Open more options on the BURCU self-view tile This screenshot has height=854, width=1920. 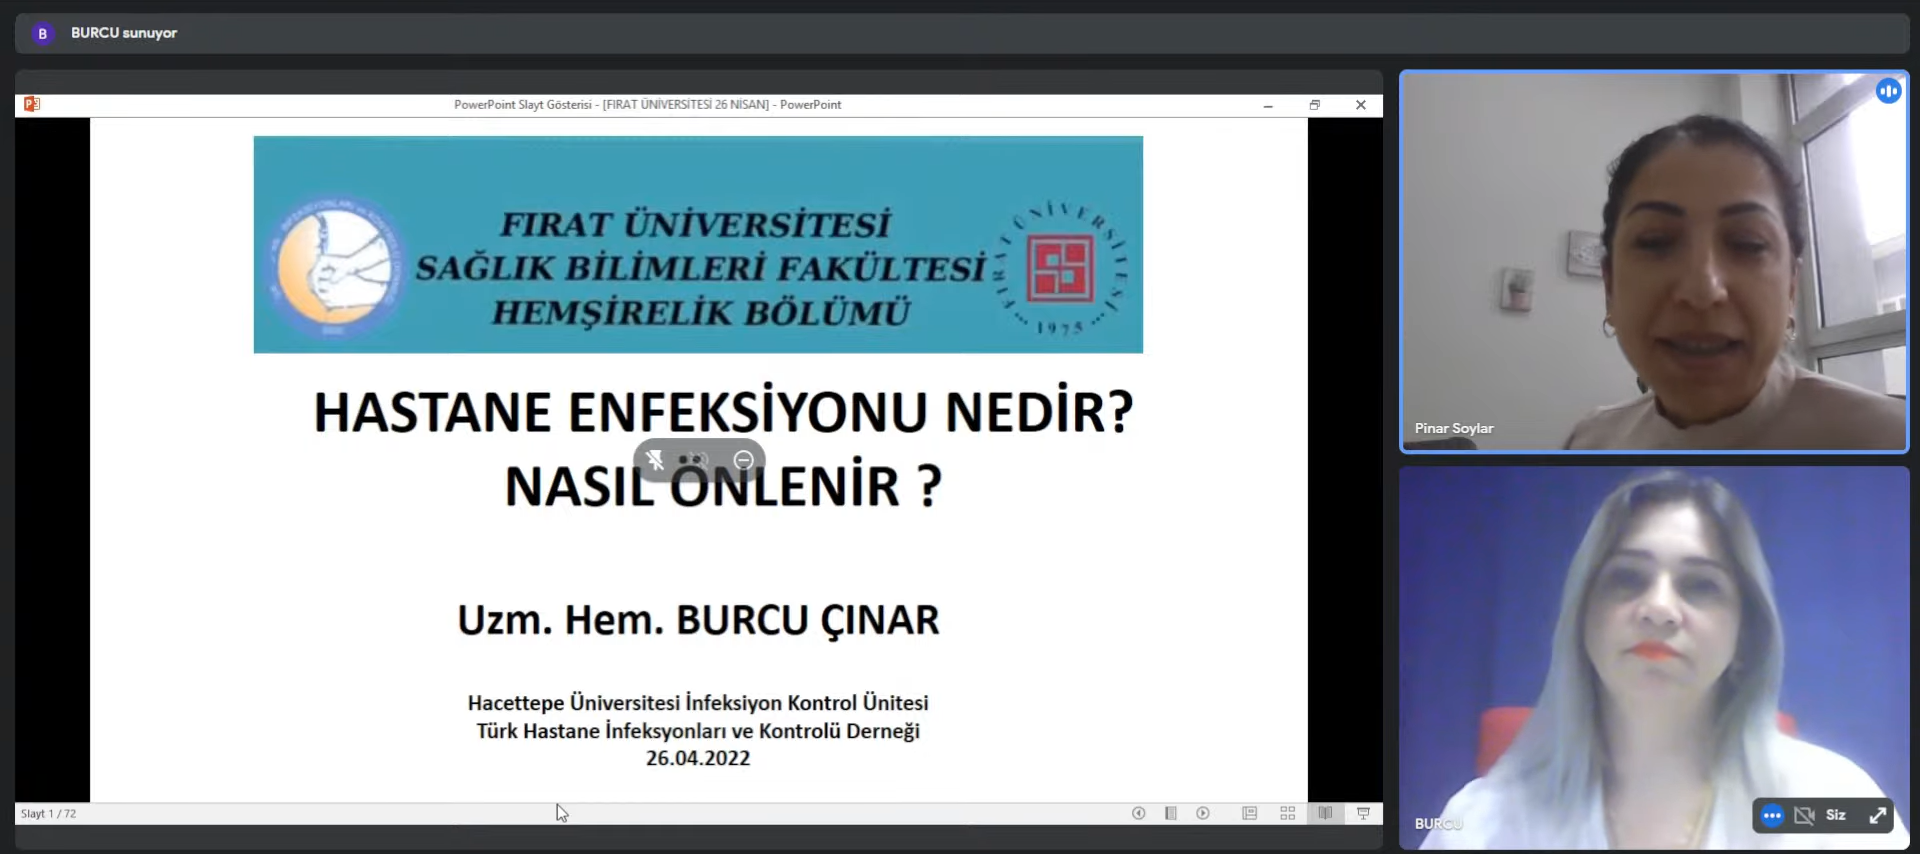click(x=1772, y=815)
